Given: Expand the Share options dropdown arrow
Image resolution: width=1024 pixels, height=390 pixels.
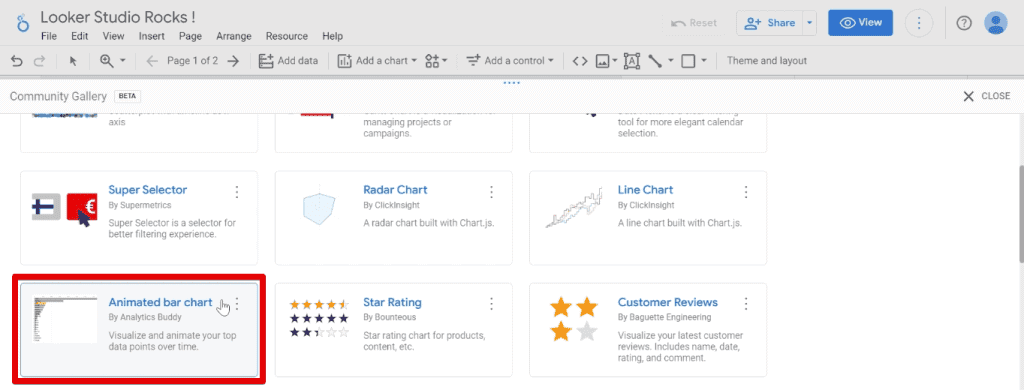Looking at the screenshot, I should 810,23.
